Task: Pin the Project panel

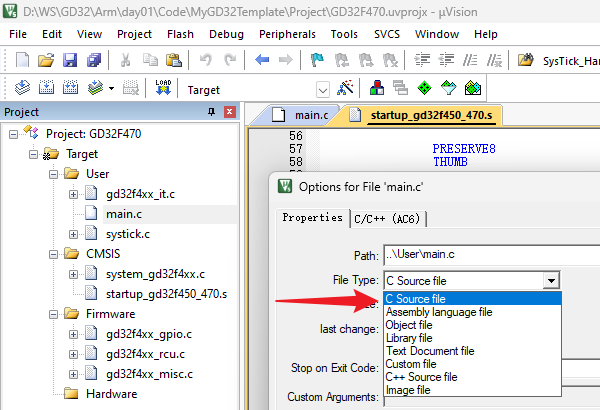Action: [211, 112]
